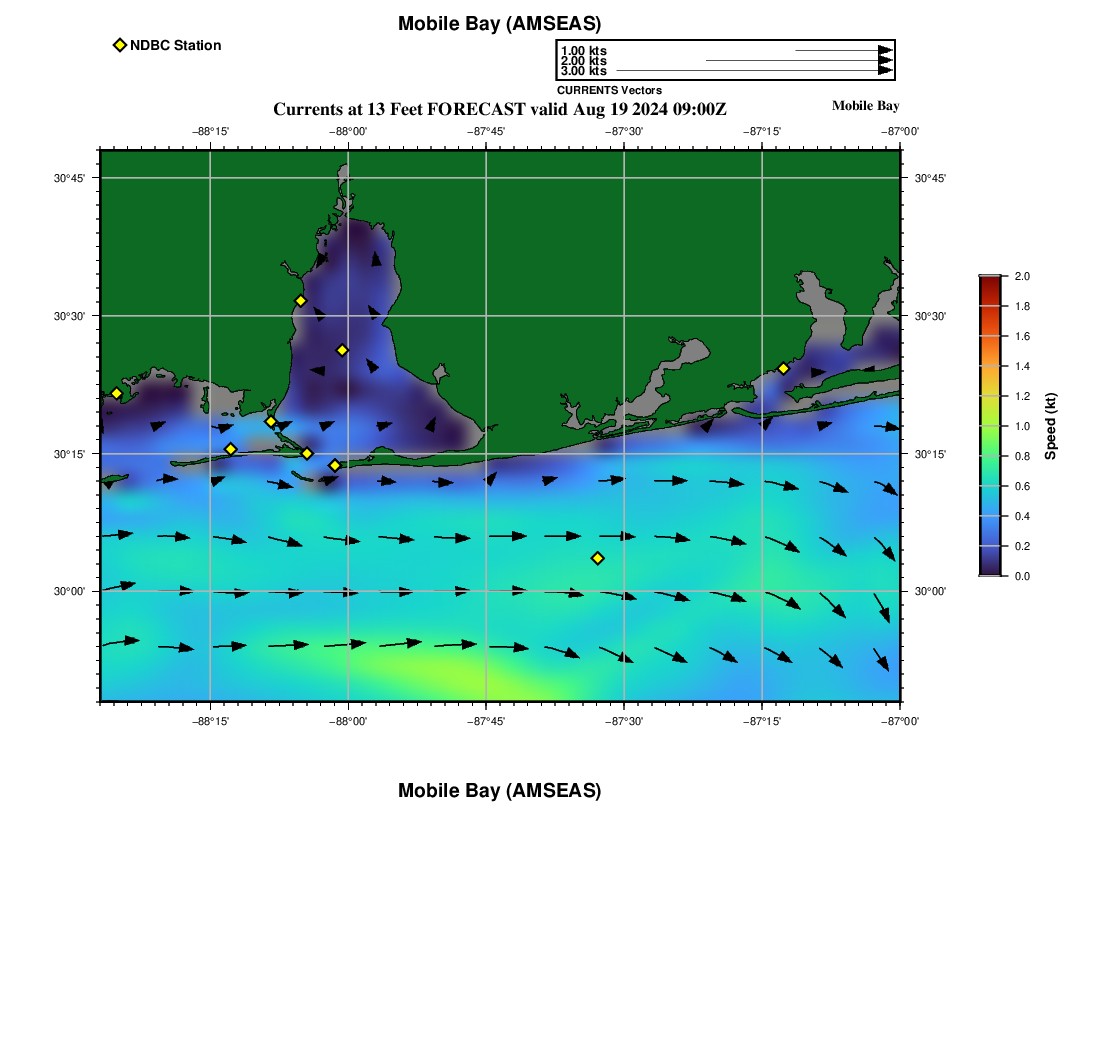The width and height of the screenshot is (1100, 1050).
Task: Click the 1.0 tick label on the speed colorbar
Action: coord(1022,426)
